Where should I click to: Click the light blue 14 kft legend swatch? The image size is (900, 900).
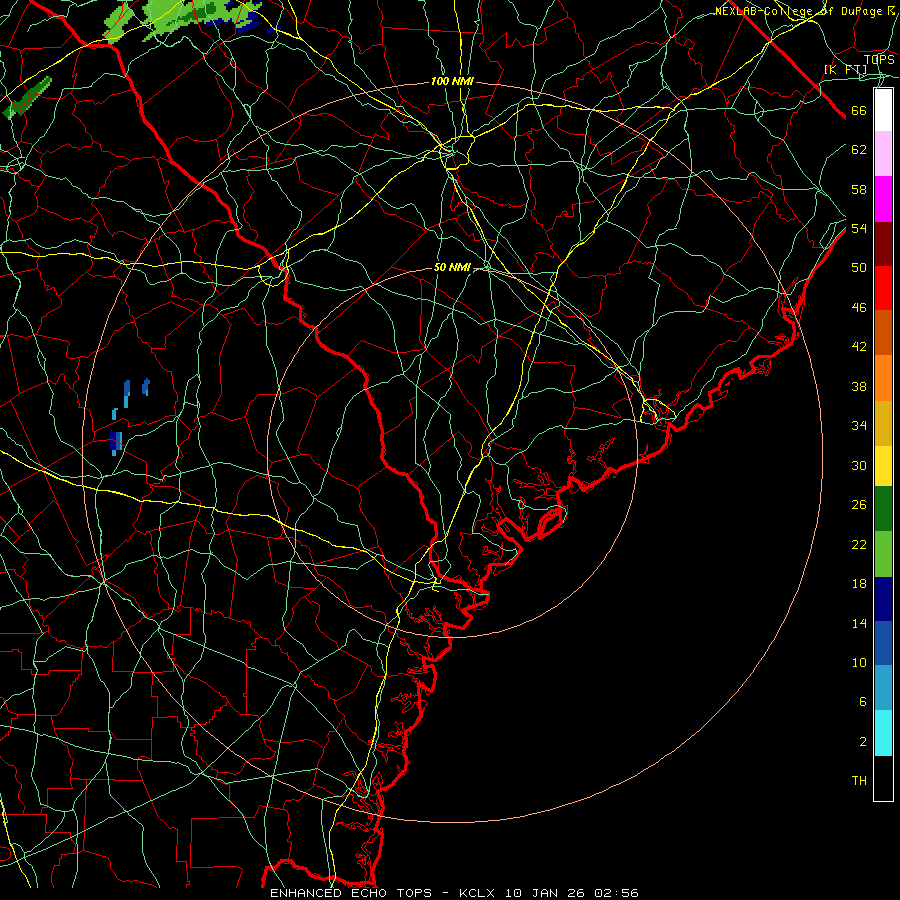tap(883, 687)
